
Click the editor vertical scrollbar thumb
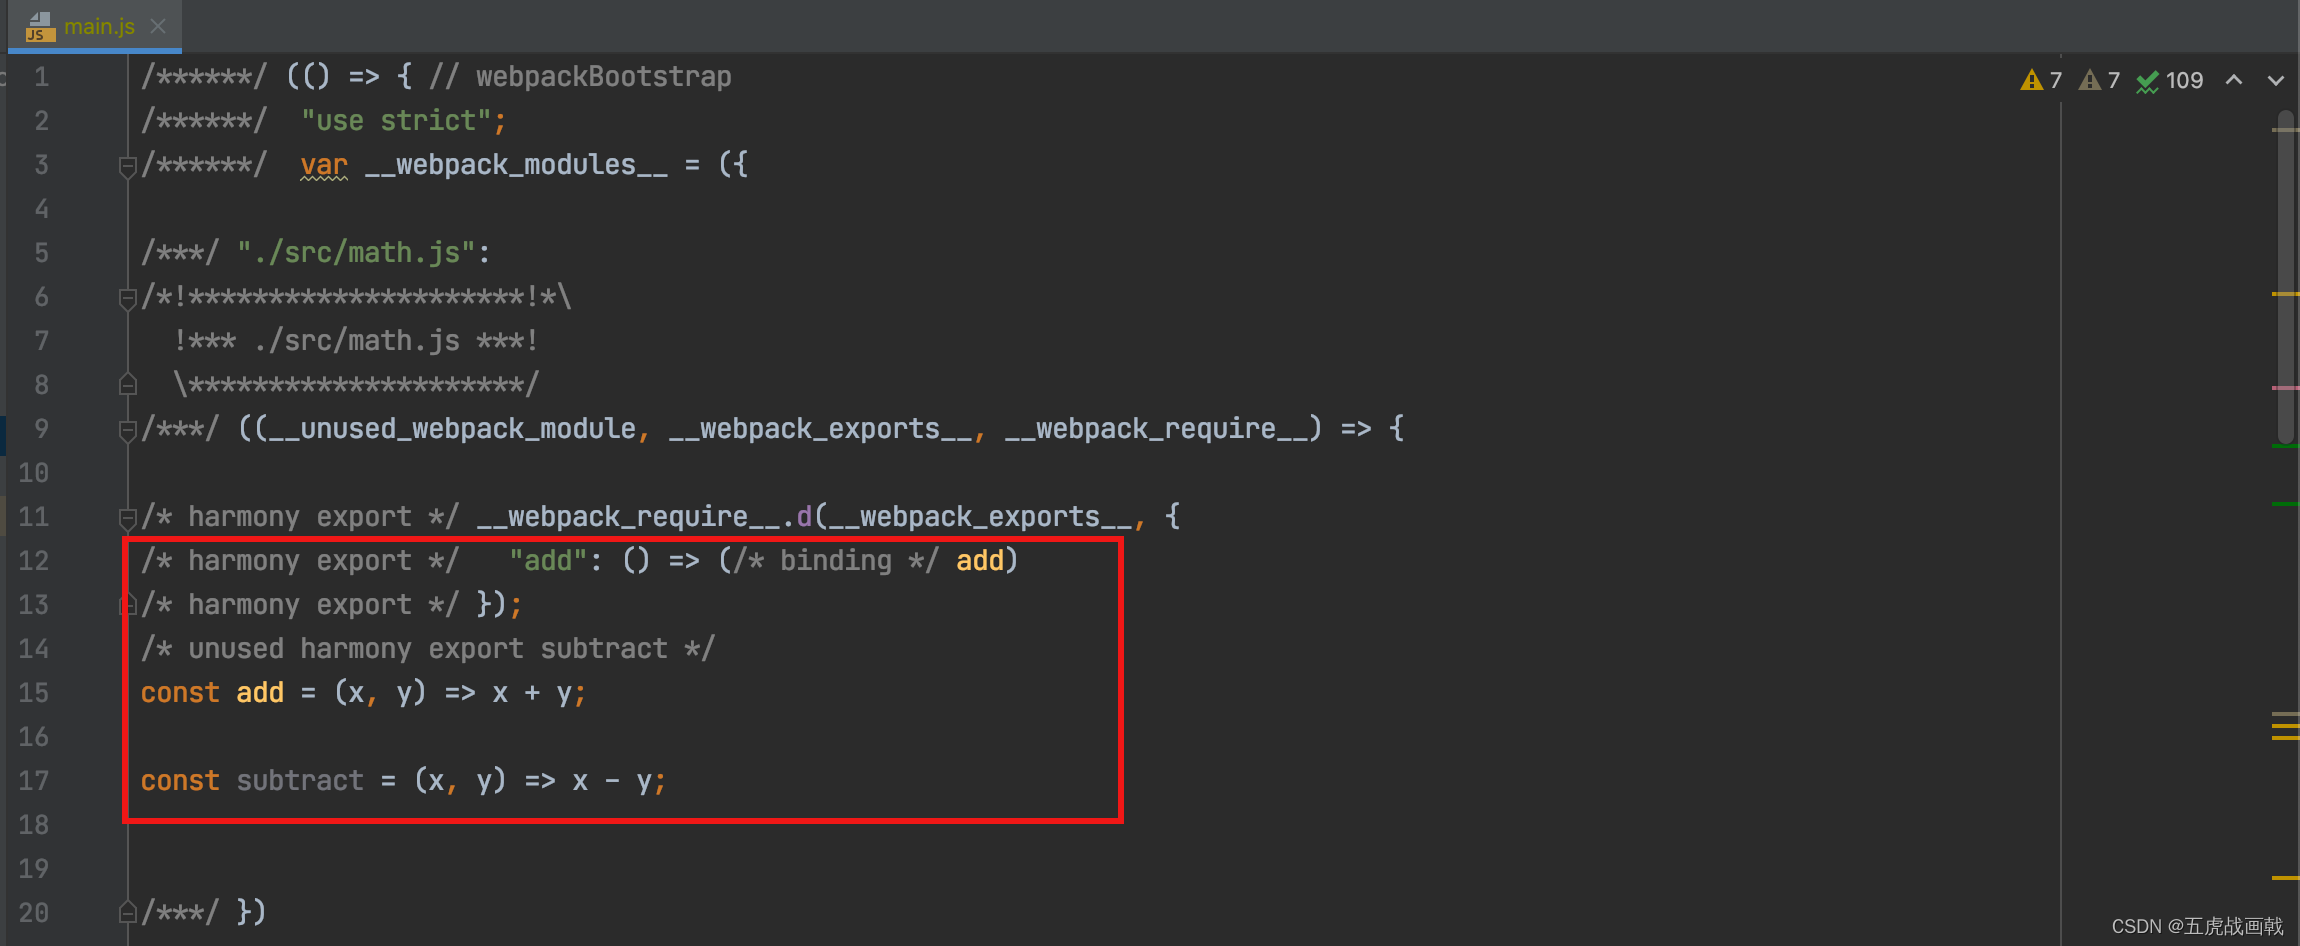point(2285,277)
